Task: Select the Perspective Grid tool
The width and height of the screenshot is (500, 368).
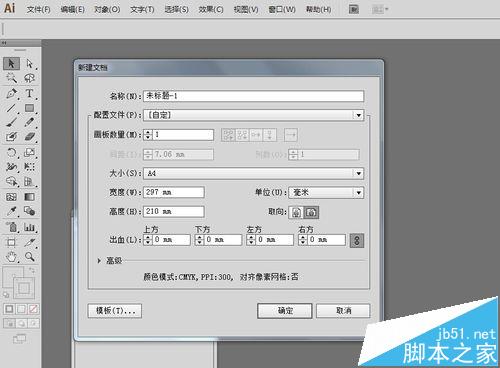Action: point(30,181)
